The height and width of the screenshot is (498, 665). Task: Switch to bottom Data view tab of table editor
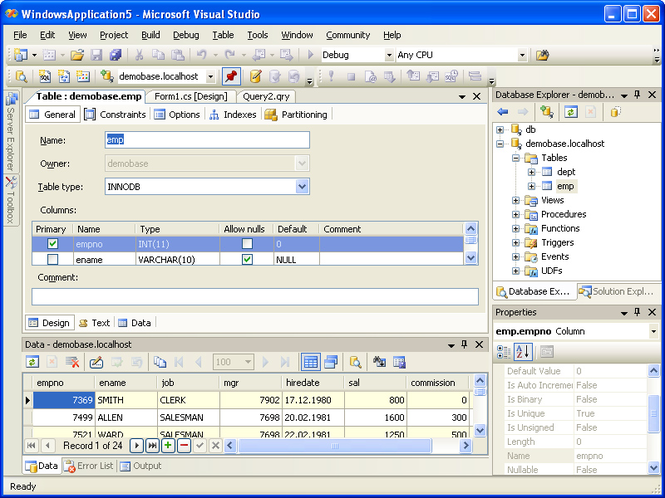135,323
